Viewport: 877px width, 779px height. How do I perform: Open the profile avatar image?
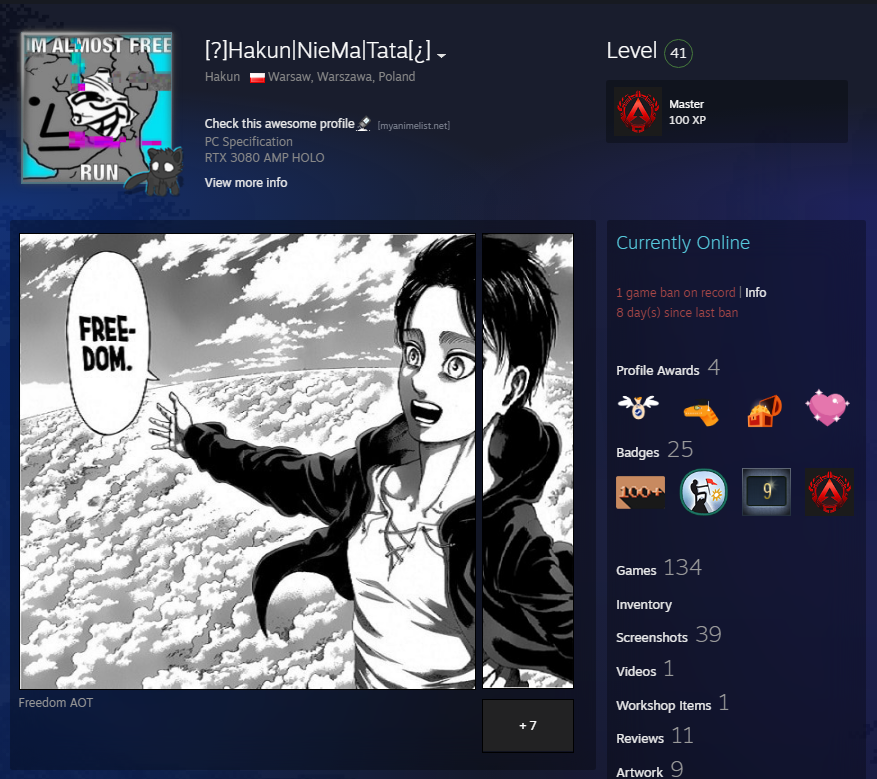tap(97, 108)
